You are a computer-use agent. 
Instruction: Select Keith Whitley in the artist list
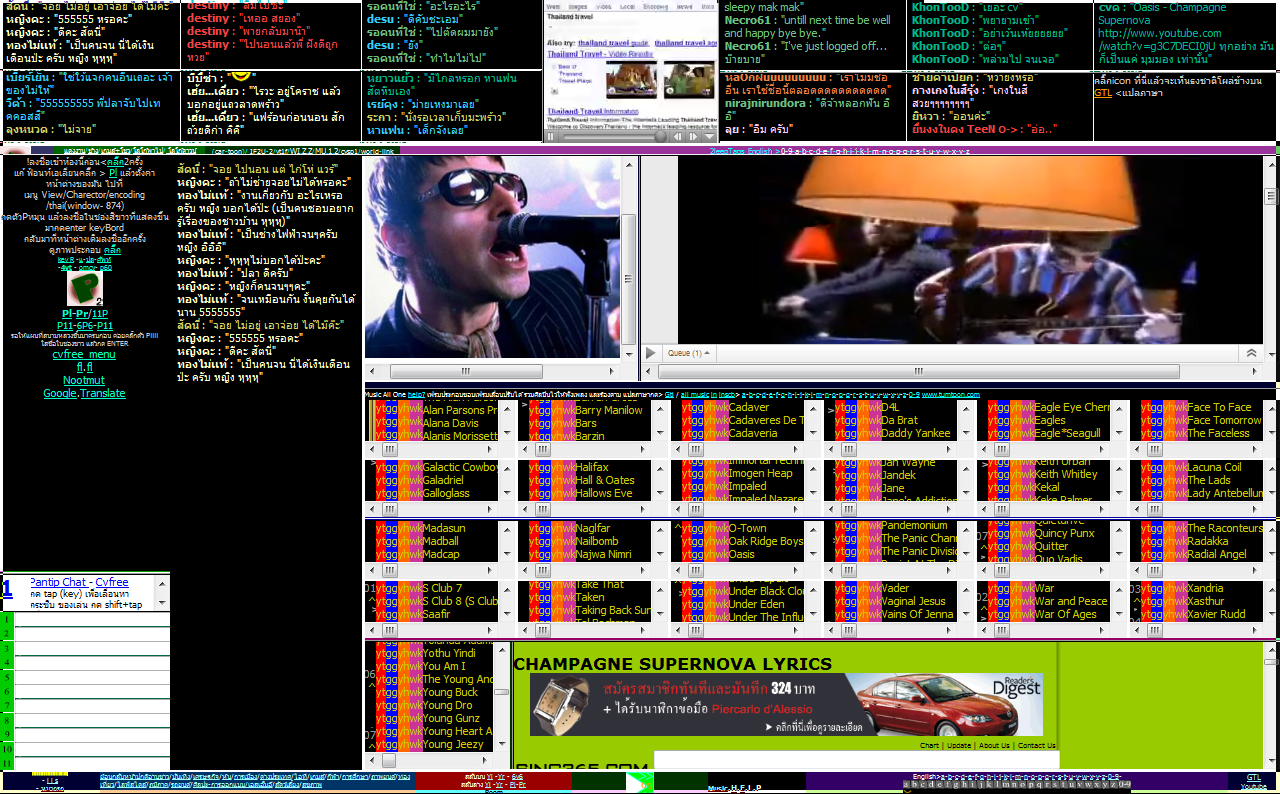(x=1065, y=473)
